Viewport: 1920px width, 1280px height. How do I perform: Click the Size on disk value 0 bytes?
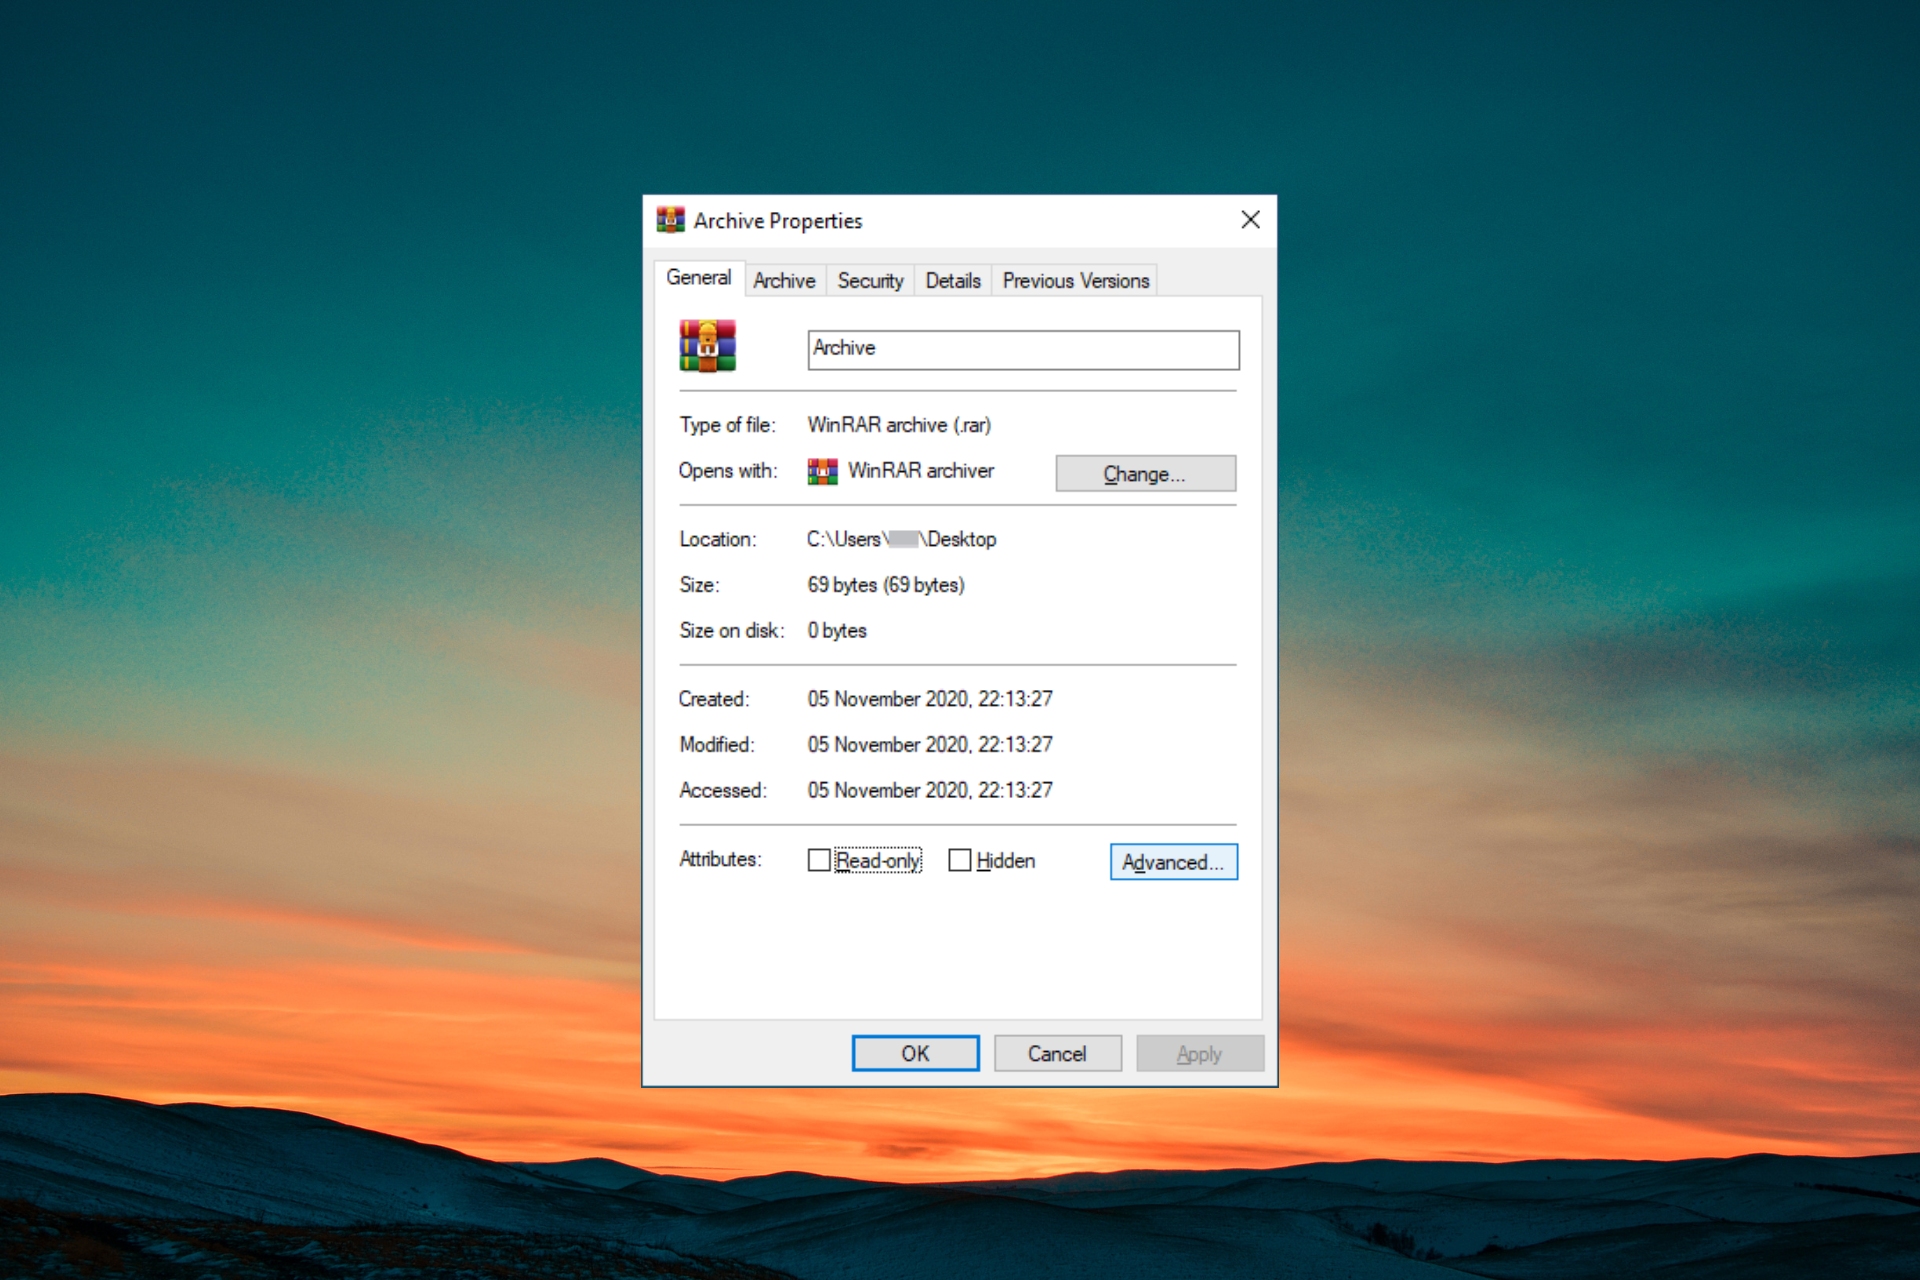(x=837, y=631)
